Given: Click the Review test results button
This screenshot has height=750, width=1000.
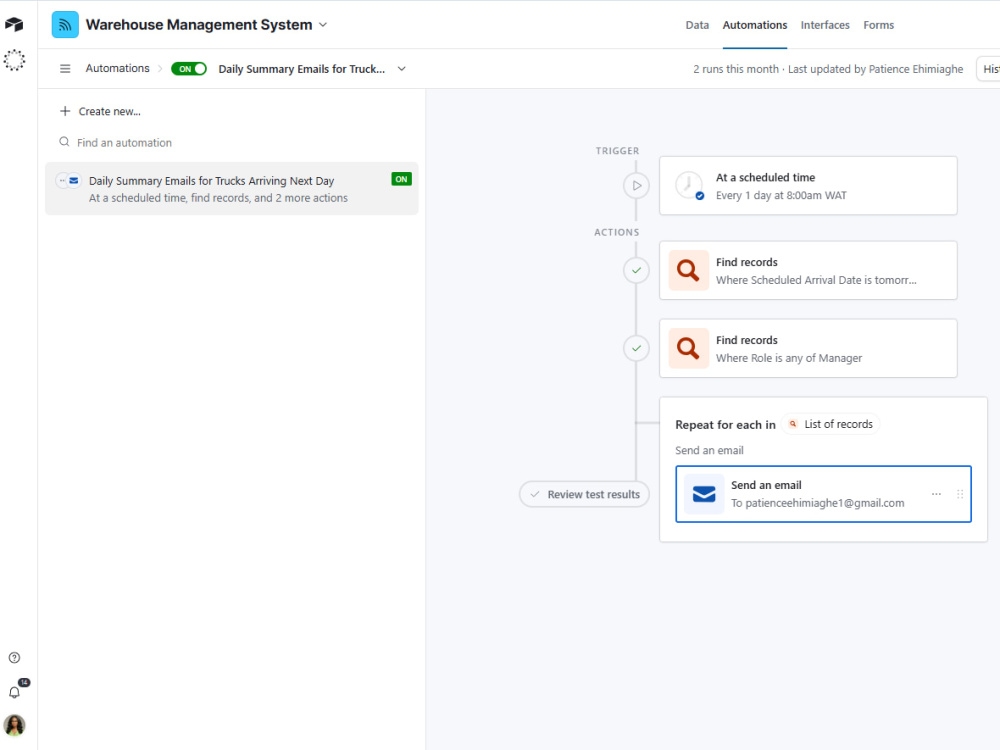Looking at the screenshot, I should (584, 494).
